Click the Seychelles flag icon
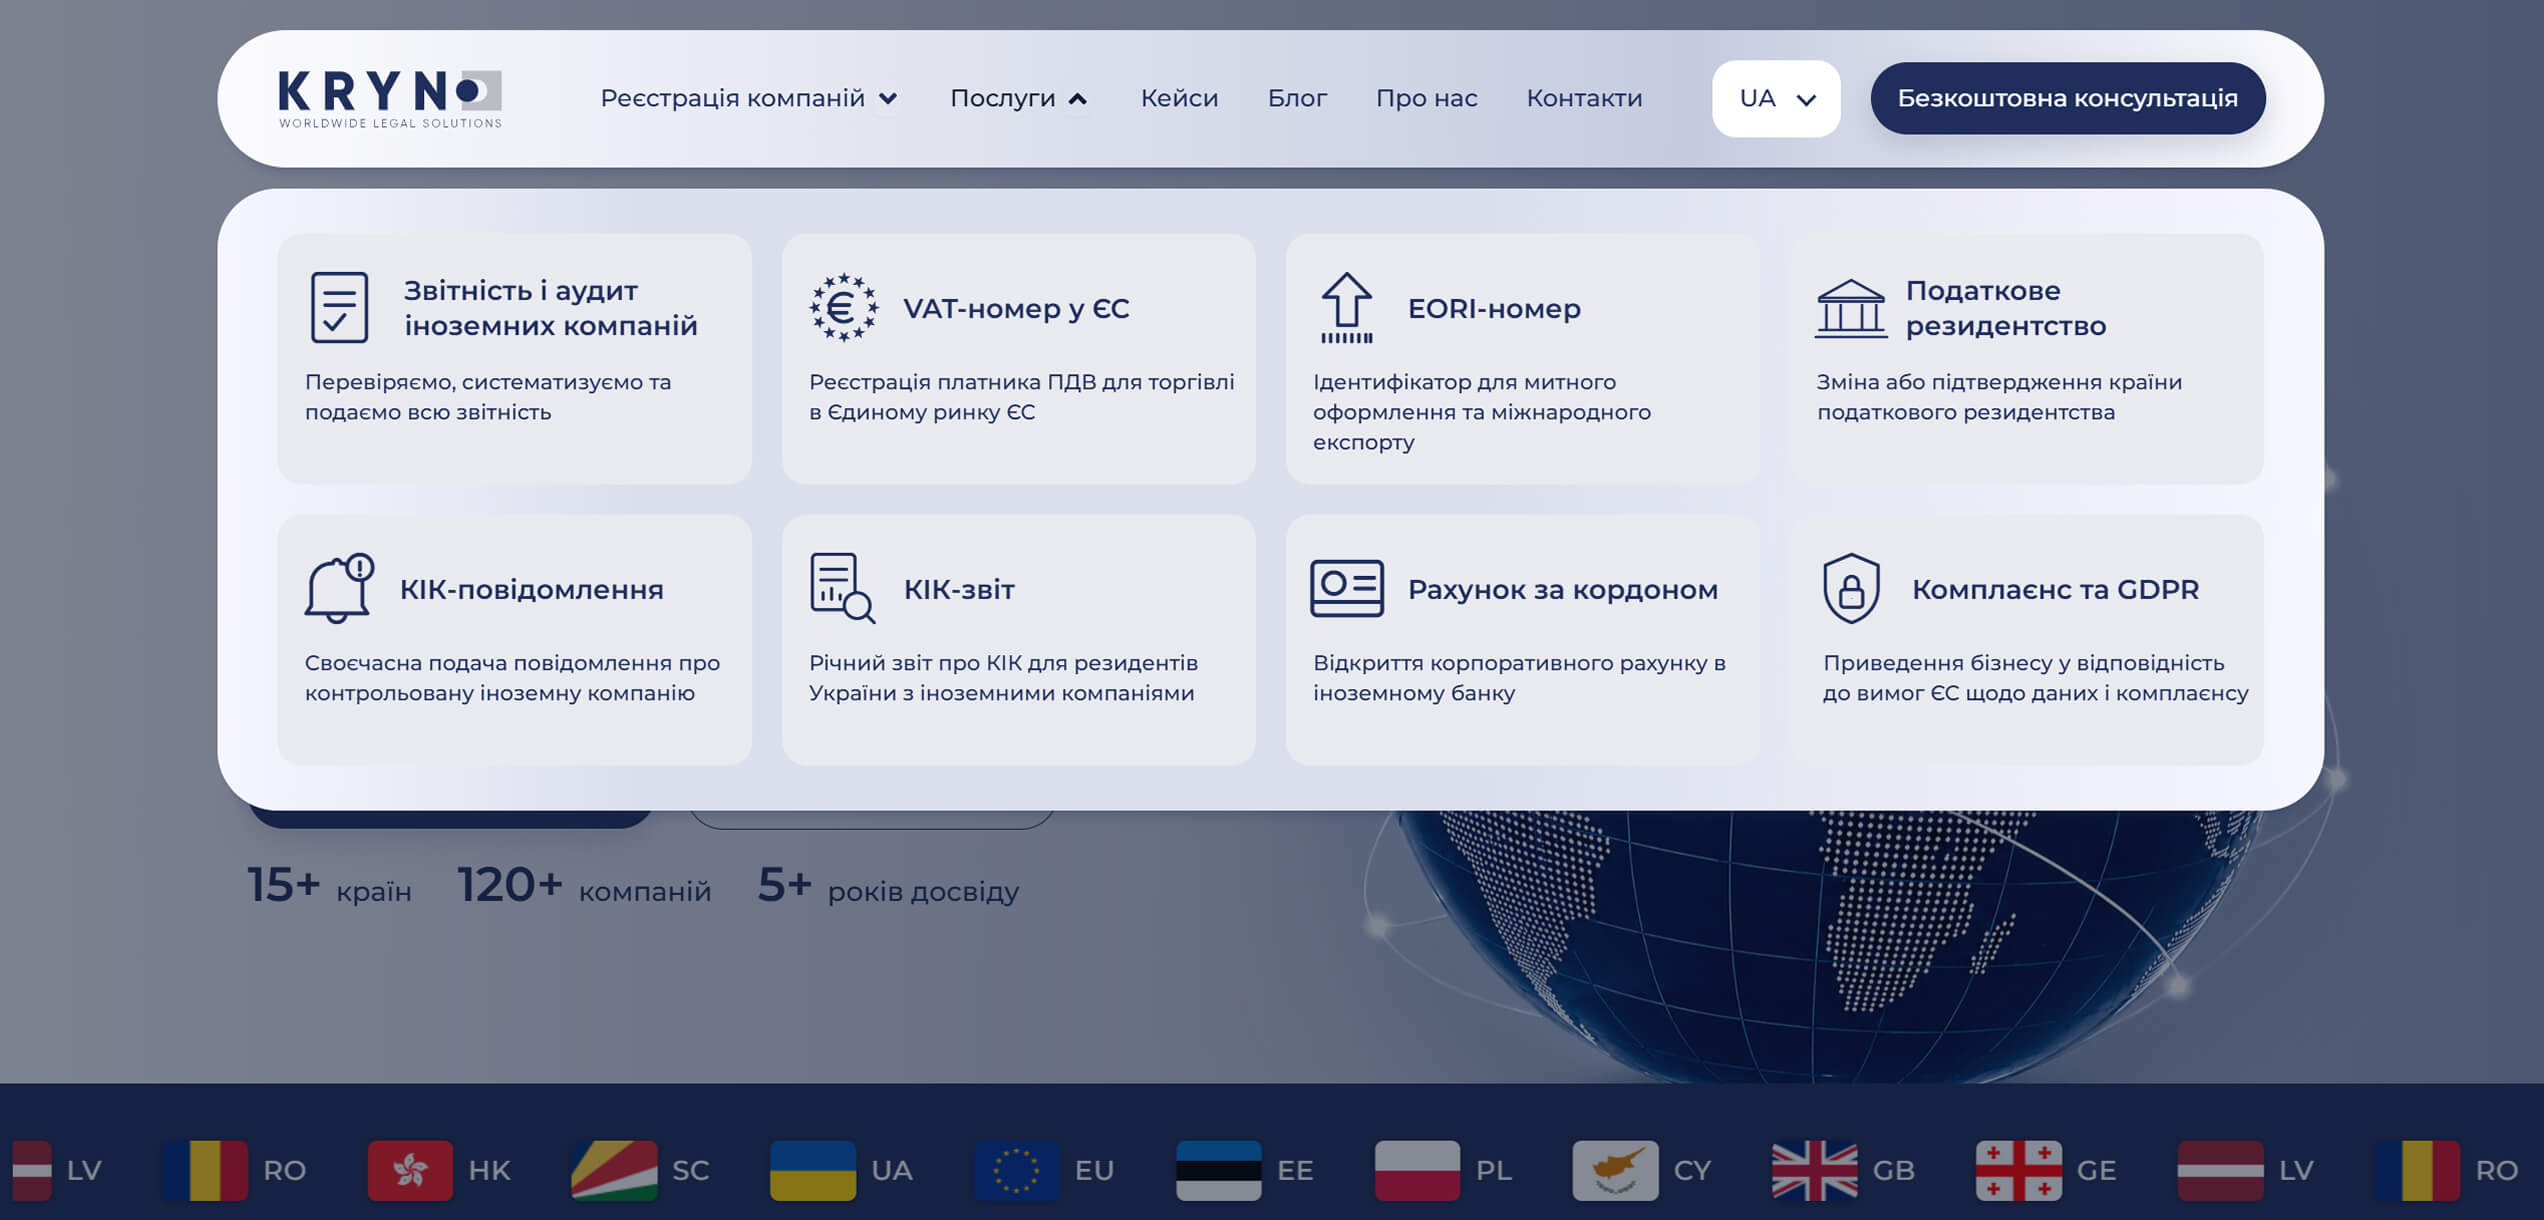2544x1220 pixels. click(x=614, y=1170)
